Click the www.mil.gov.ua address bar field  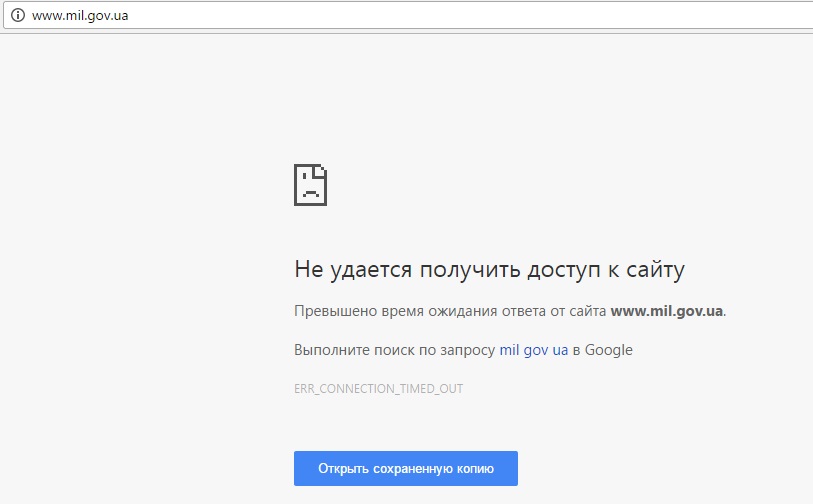click(409, 16)
